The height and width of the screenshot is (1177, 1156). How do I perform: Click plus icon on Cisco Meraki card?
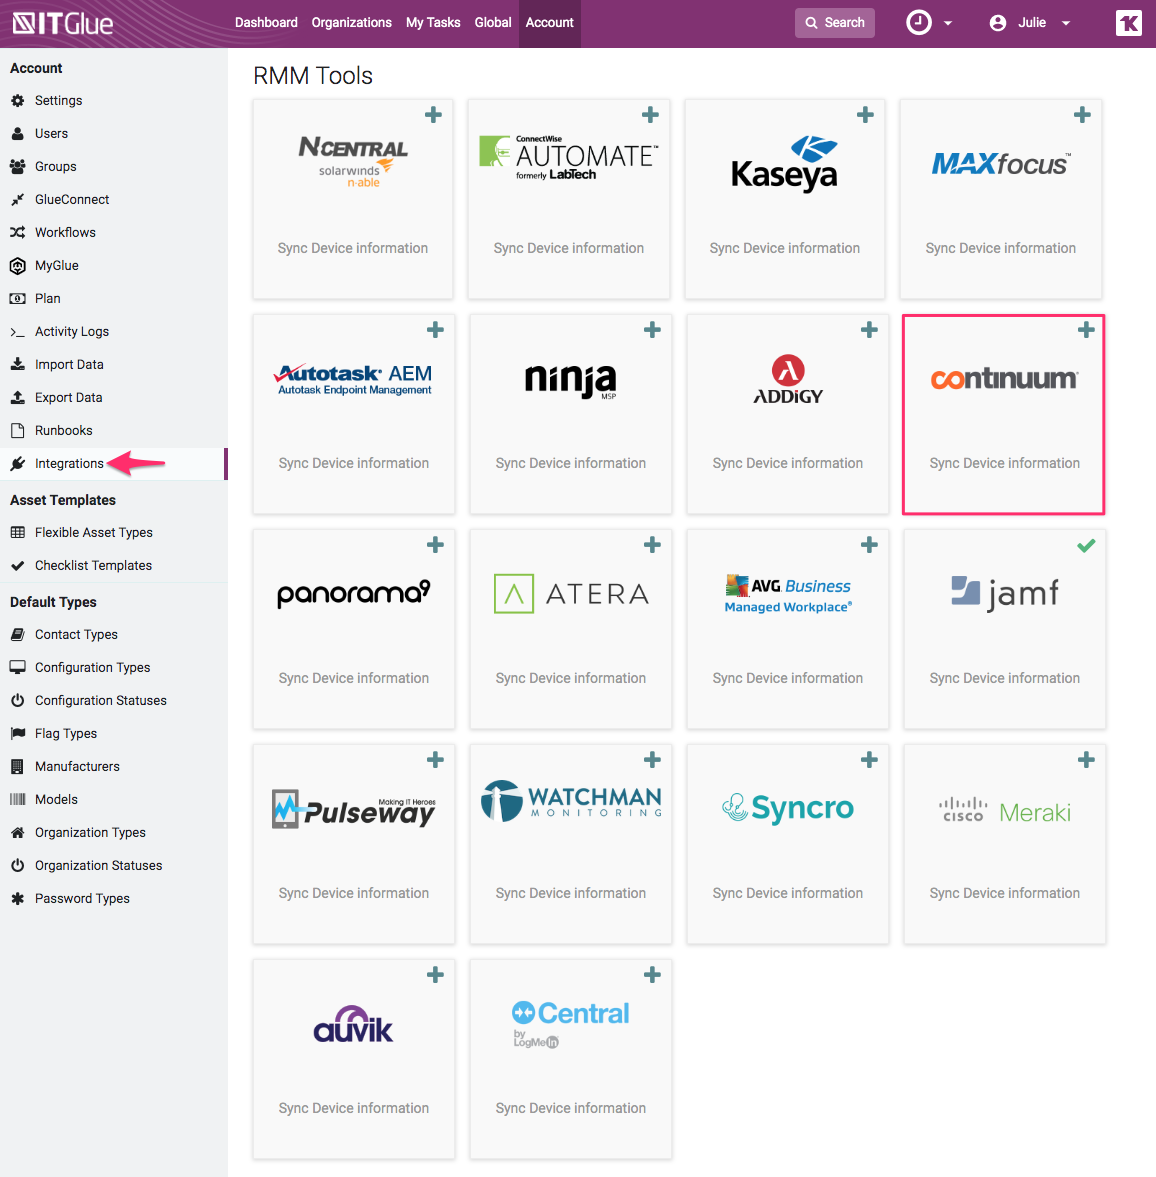[1086, 760]
